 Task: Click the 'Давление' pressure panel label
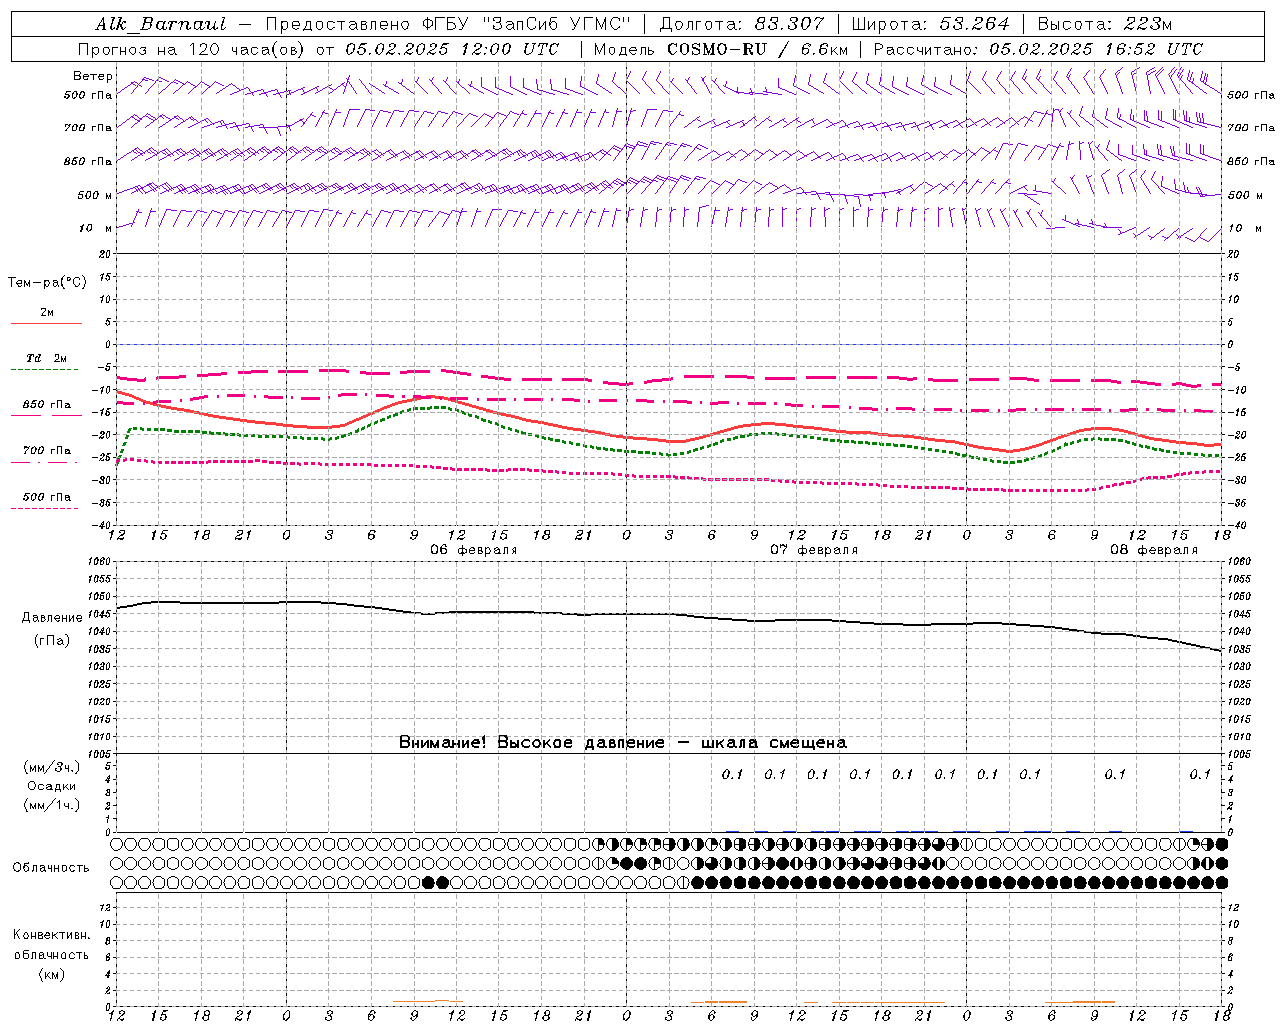point(52,618)
